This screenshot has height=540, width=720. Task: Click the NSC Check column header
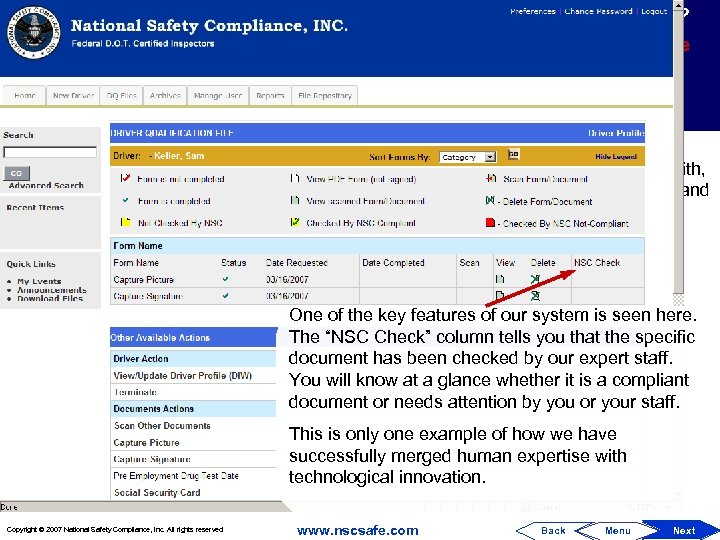(596, 263)
